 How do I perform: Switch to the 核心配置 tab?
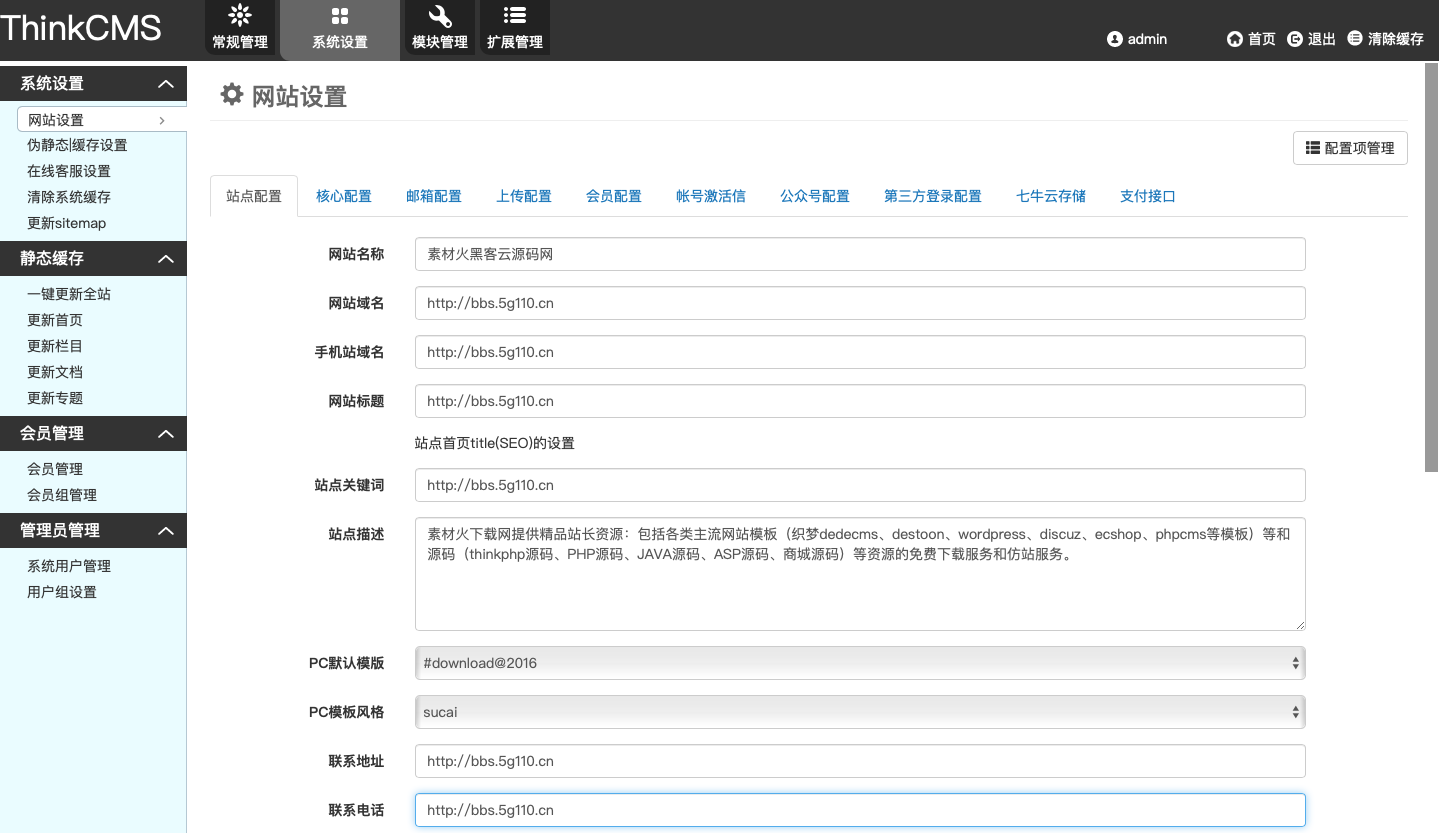point(344,196)
